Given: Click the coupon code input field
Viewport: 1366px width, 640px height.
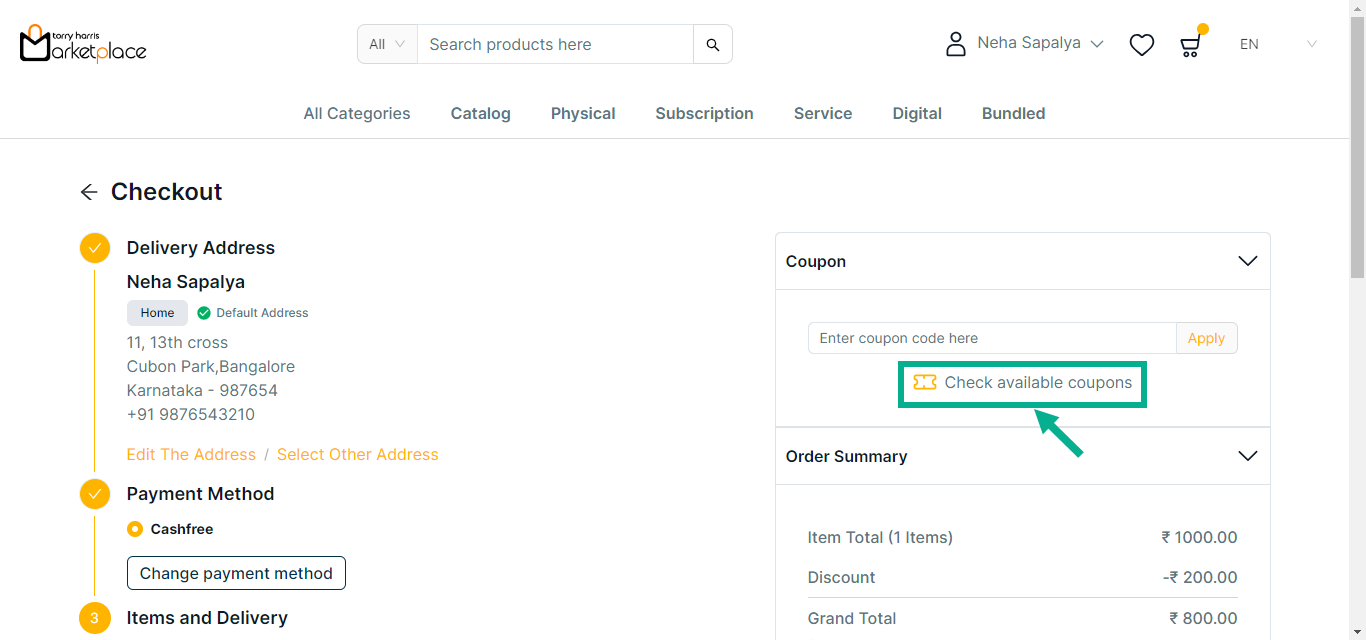Looking at the screenshot, I should click(x=991, y=338).
